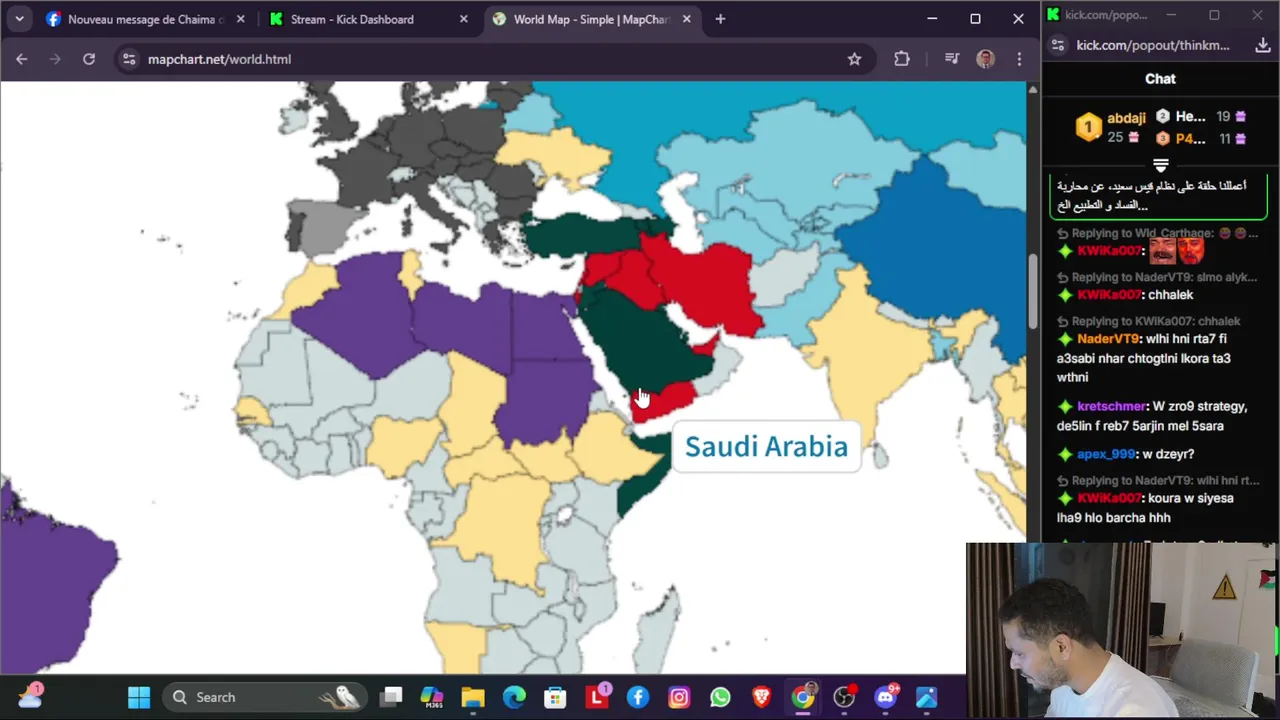
Task: Open the Chrome profile avatar
Action: [985, 59]
